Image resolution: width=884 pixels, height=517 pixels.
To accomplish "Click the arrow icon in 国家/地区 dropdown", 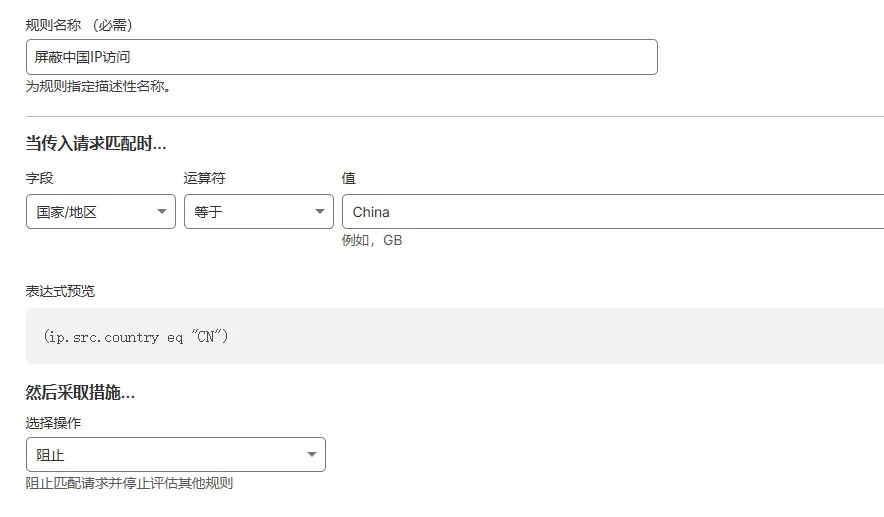I will click(162, 212).
